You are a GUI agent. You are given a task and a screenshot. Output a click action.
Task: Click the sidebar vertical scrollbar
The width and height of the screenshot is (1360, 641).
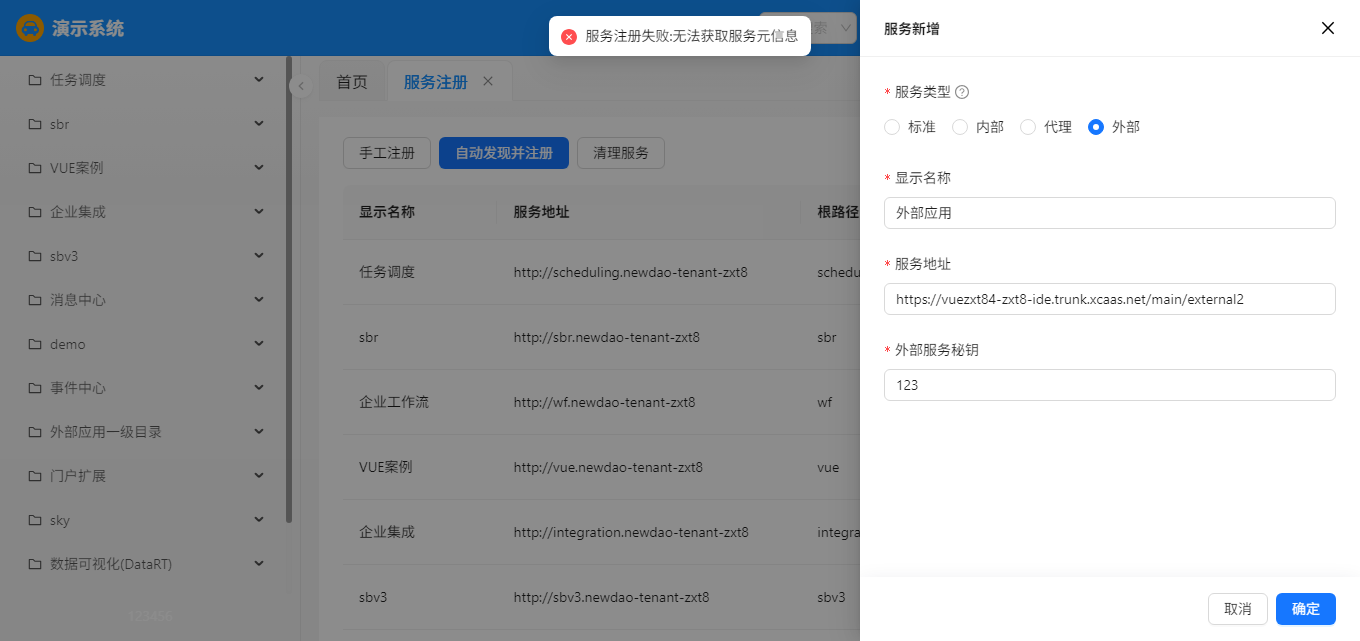289,300
